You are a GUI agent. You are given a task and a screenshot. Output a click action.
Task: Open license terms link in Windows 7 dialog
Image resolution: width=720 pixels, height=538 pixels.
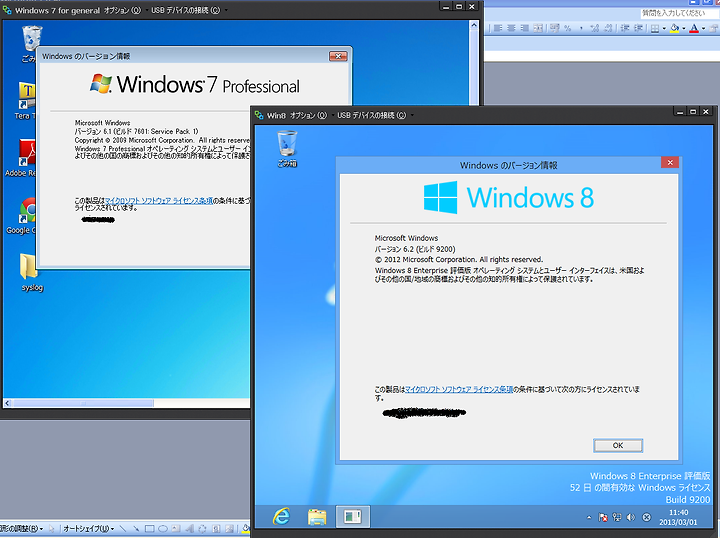click(159, 201)
